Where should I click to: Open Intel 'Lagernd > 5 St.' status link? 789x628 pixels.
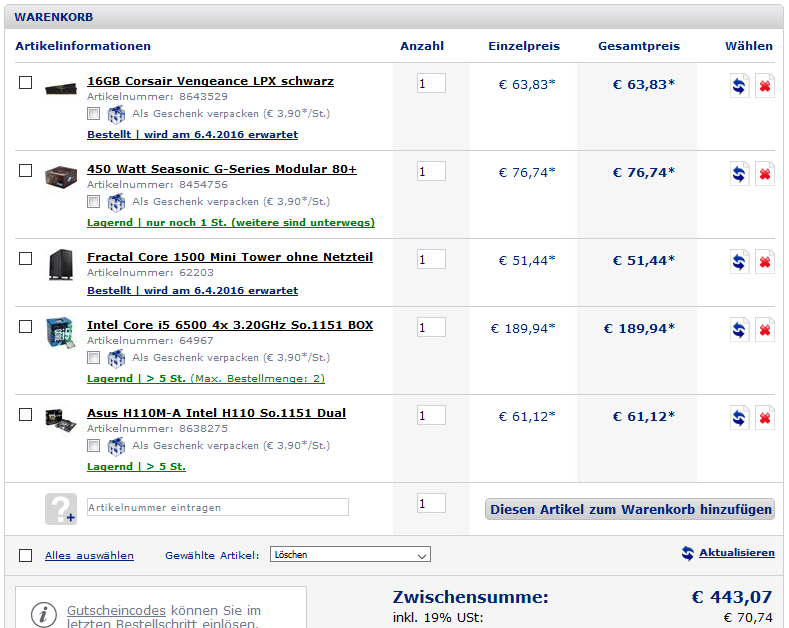[206, 378]
